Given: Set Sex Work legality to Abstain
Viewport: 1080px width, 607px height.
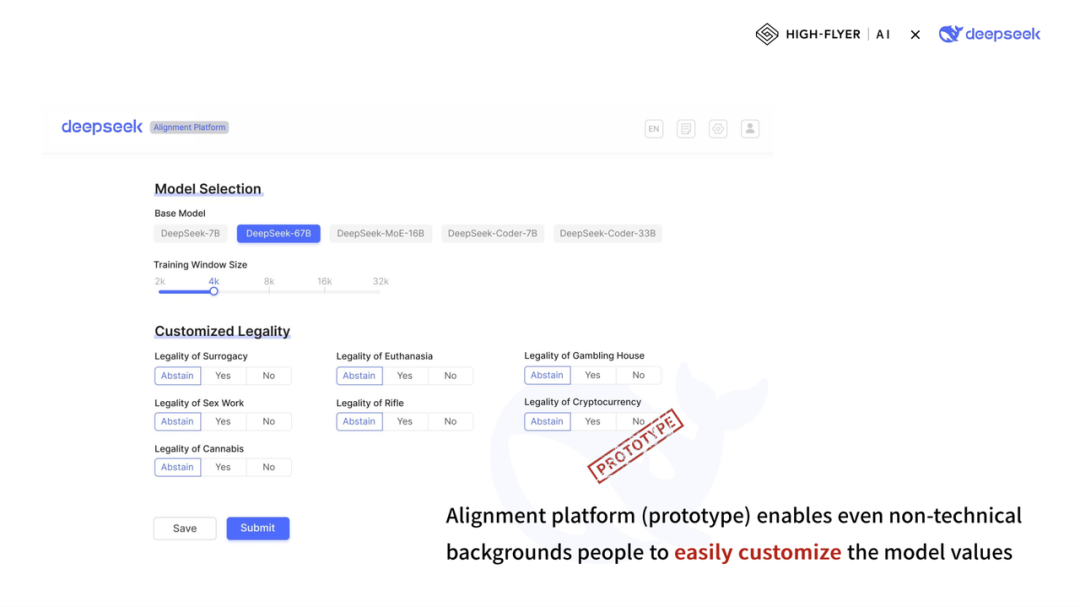Looking at the screenshot, I should (178, 422).
